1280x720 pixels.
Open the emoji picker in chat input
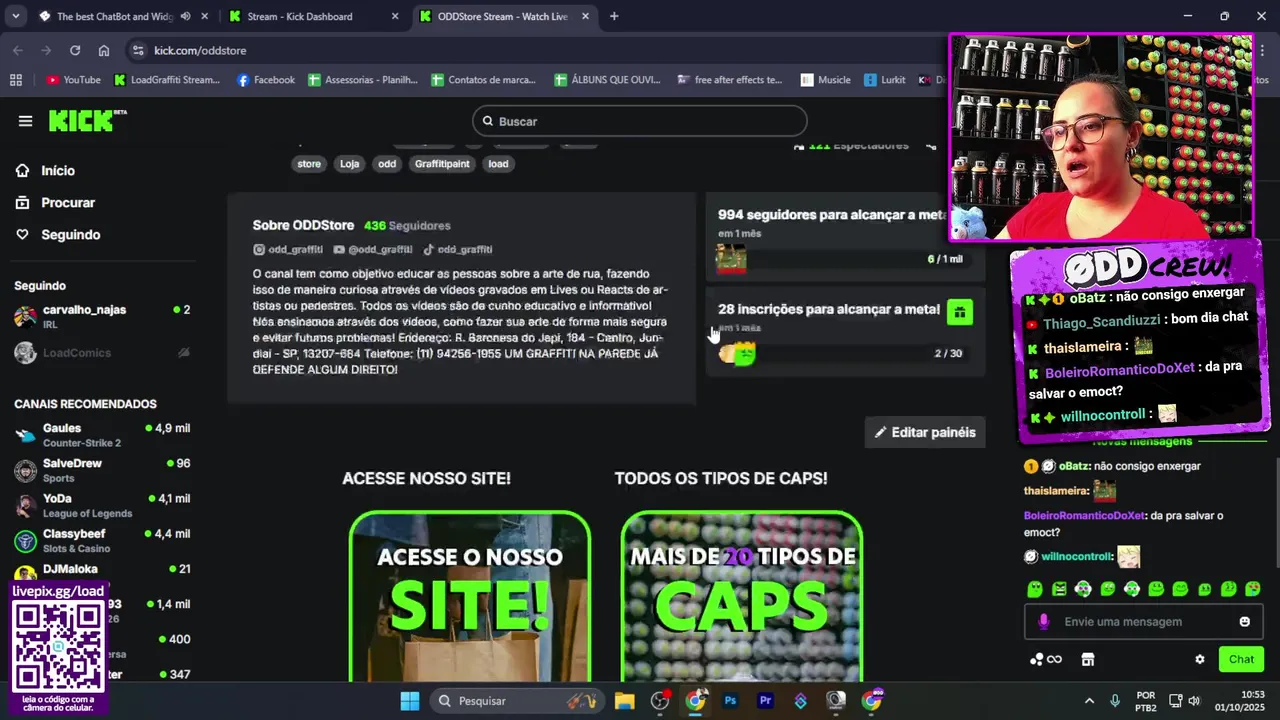1245,622
